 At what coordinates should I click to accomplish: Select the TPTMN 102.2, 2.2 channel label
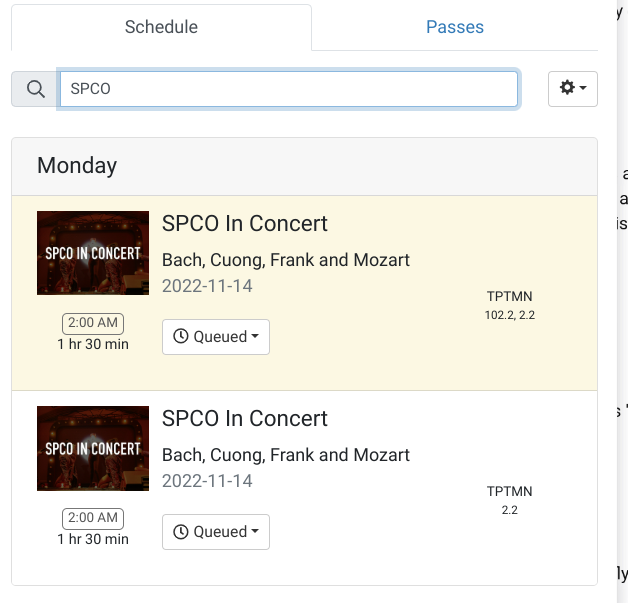click(510, 305)
